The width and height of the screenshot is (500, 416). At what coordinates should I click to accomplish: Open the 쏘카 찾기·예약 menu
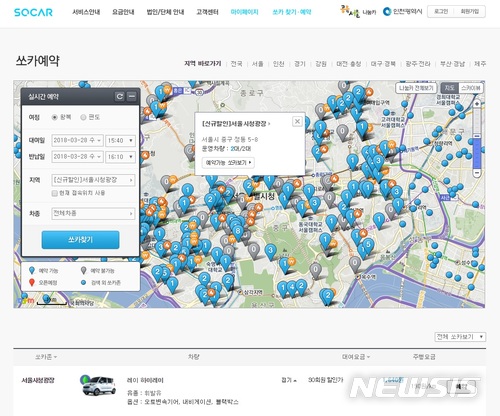[292, 12]
